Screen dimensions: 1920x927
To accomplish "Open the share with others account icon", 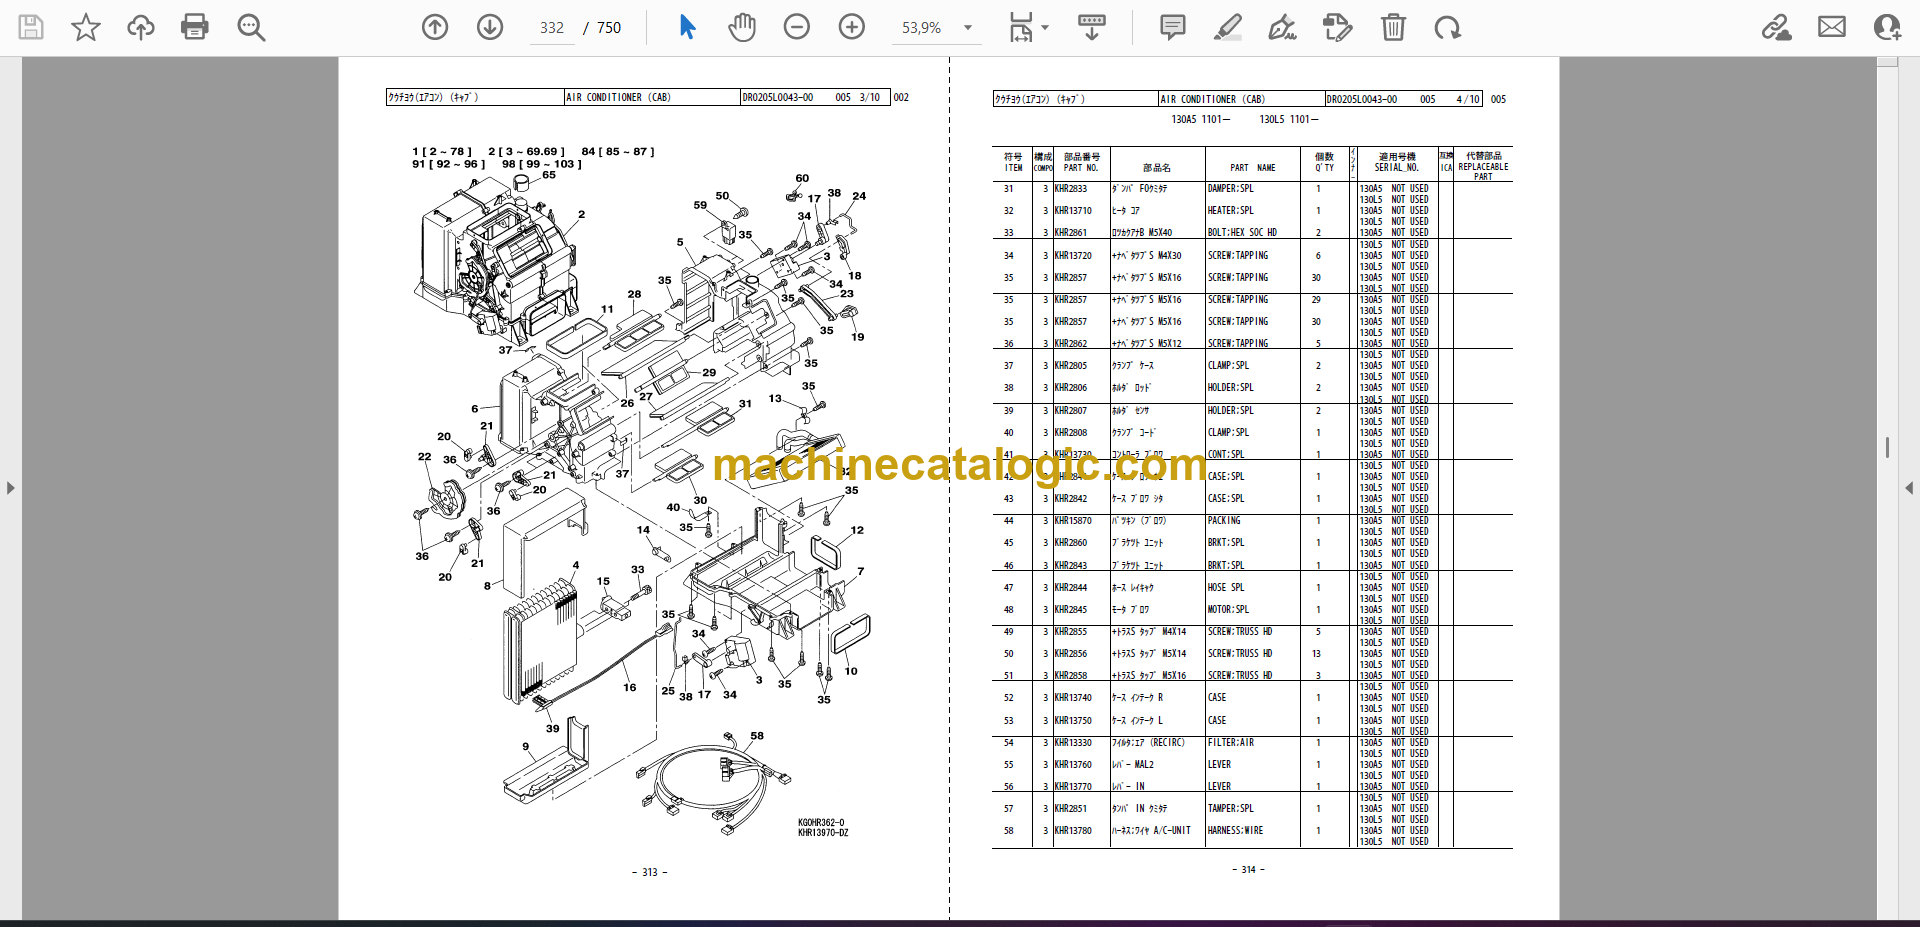I will click(x=1887, y=27).
